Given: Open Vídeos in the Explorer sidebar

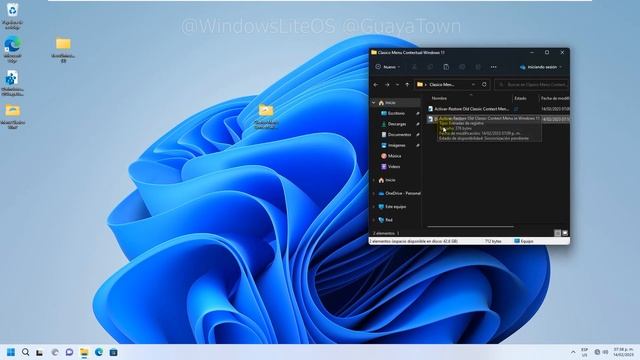Looking at the screenshot, I should tap(393, 167).
